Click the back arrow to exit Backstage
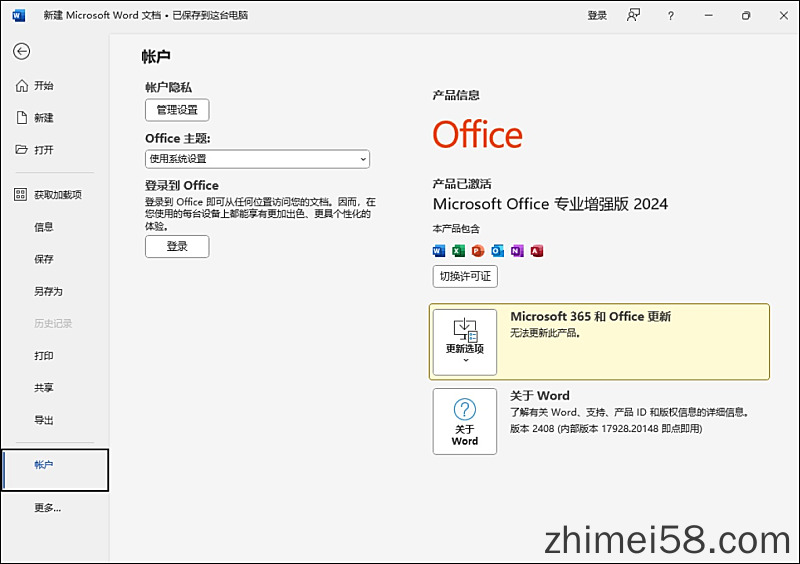This screenshot has width=800, height=564. click(21, 51)
